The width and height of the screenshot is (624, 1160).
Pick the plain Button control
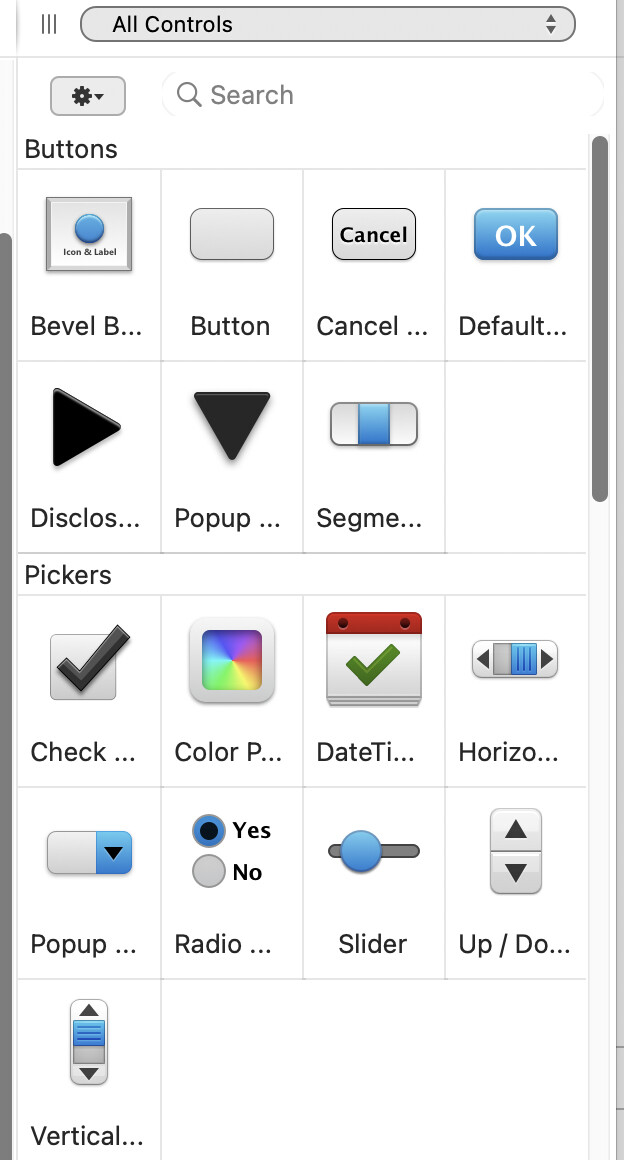pyautogui.click(x=231, y=235)
